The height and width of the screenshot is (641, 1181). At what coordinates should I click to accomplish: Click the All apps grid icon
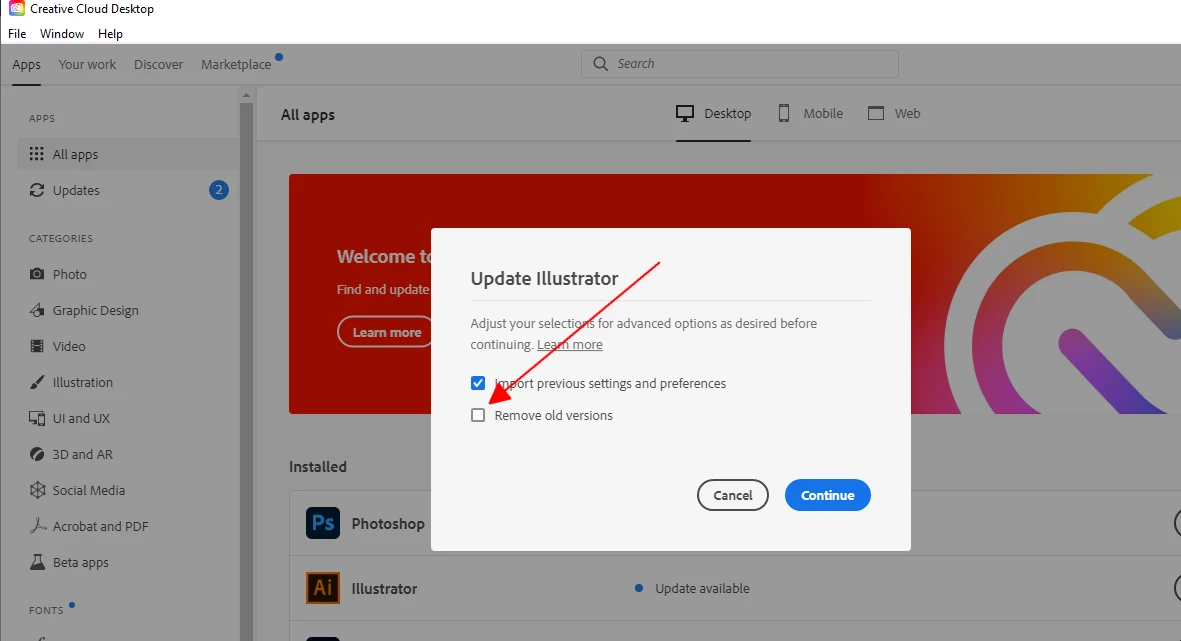36,154
